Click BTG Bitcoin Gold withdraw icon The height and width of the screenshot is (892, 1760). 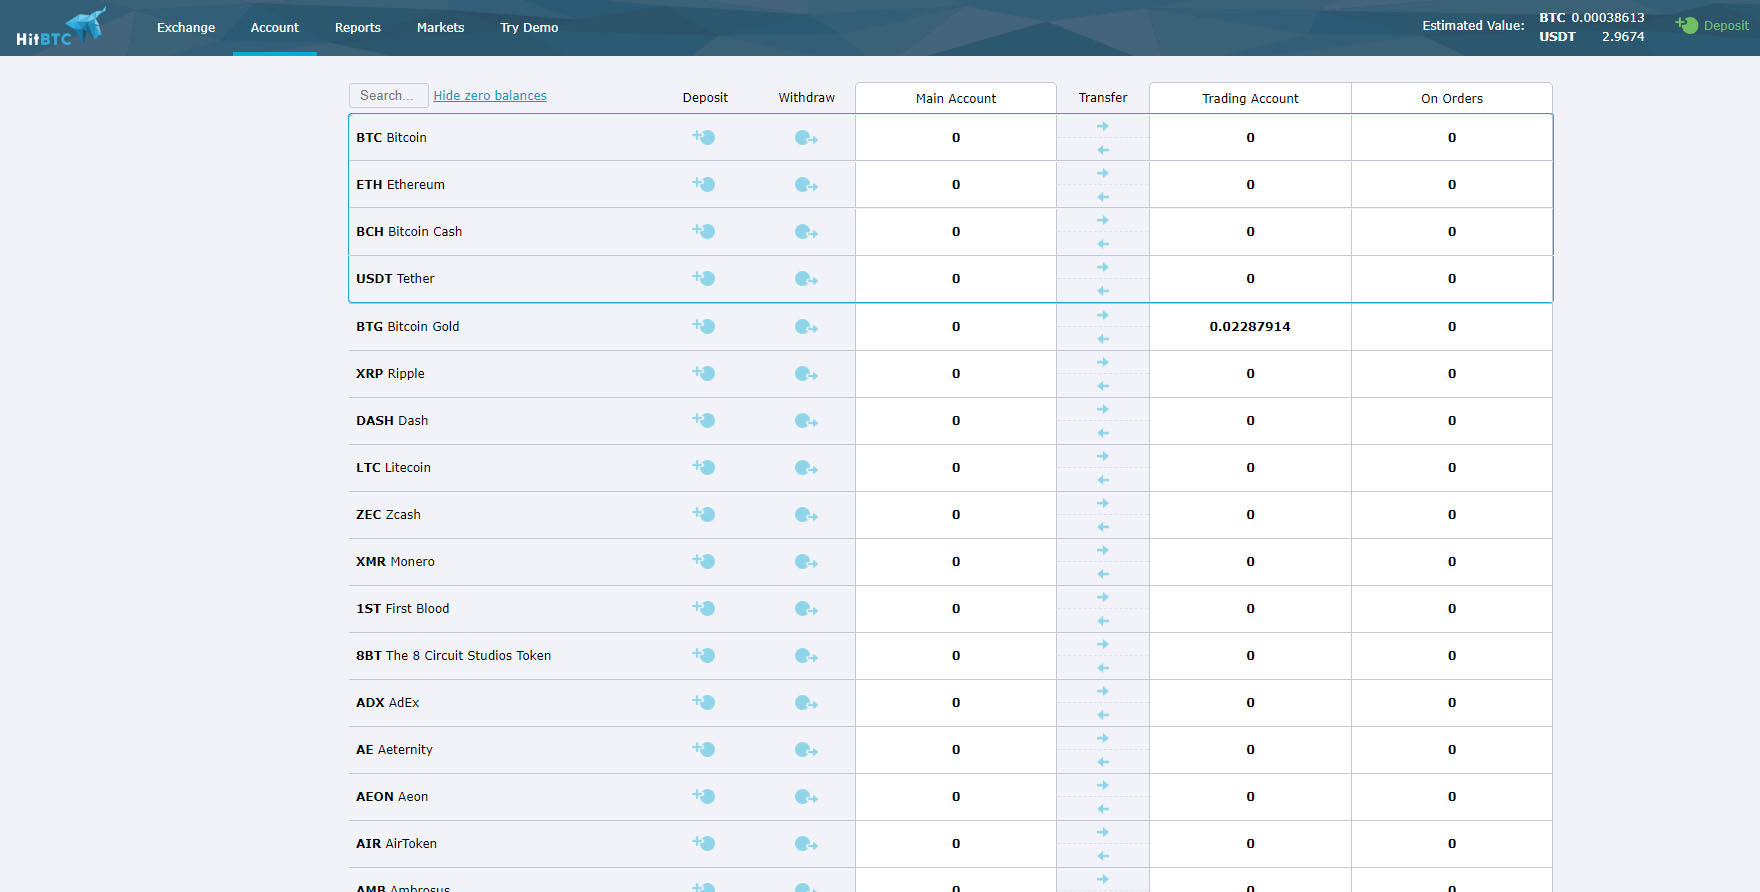[x=806, y=327]
